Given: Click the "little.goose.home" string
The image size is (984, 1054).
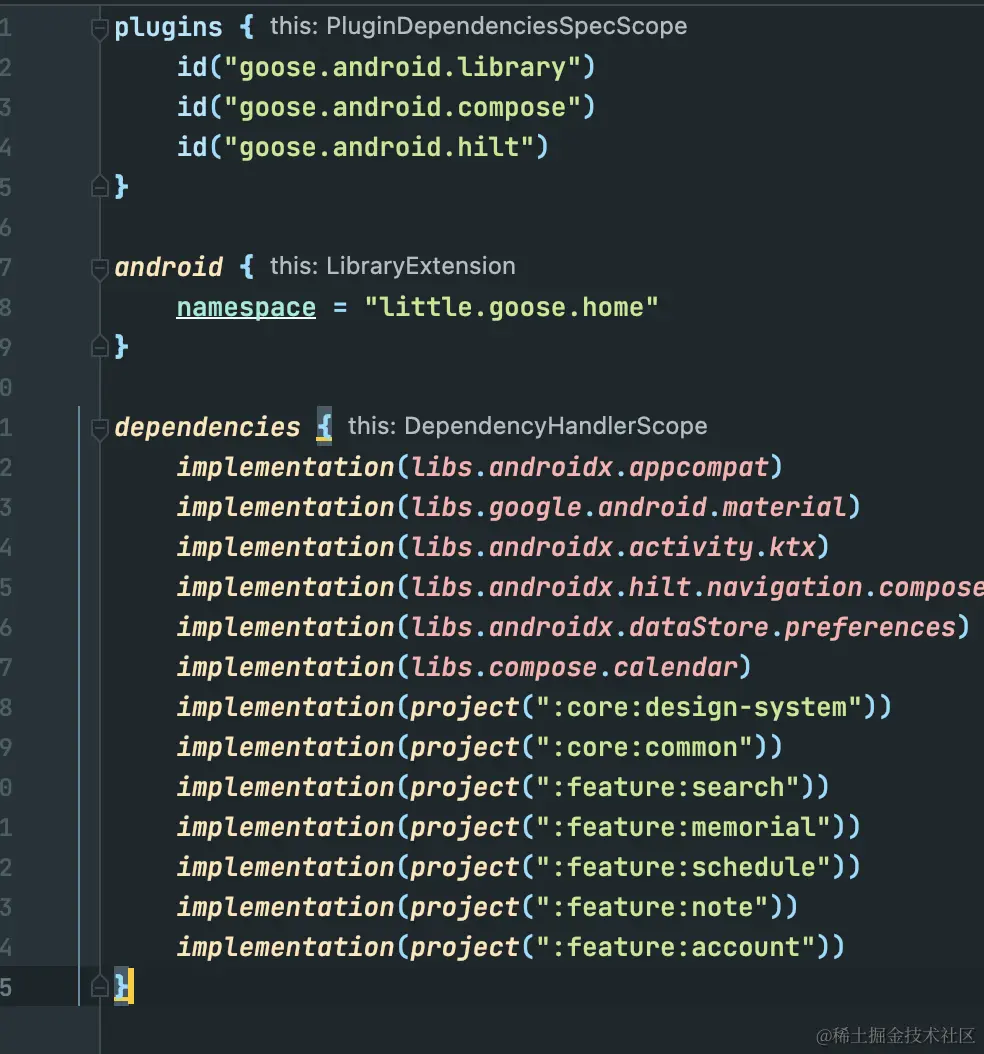Looking at the screenshot, I should click(511, 307).
